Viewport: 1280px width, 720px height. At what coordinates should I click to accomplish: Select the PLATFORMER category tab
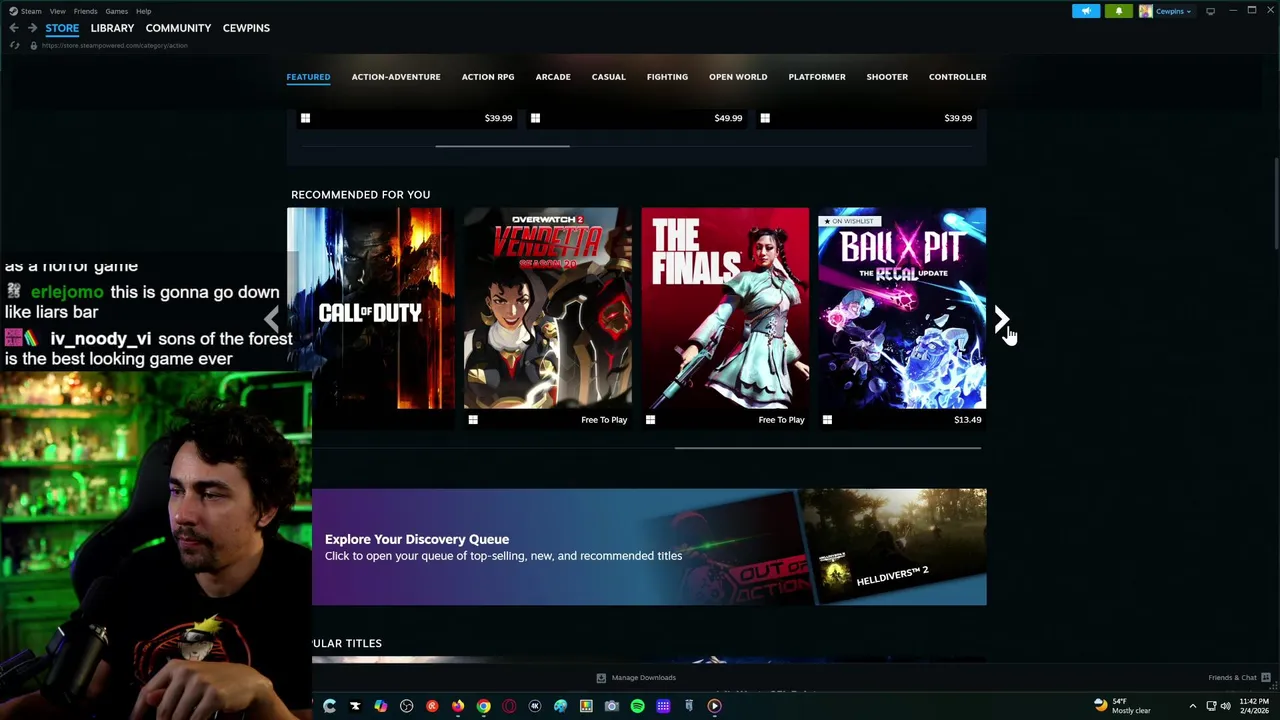[817, 77]
